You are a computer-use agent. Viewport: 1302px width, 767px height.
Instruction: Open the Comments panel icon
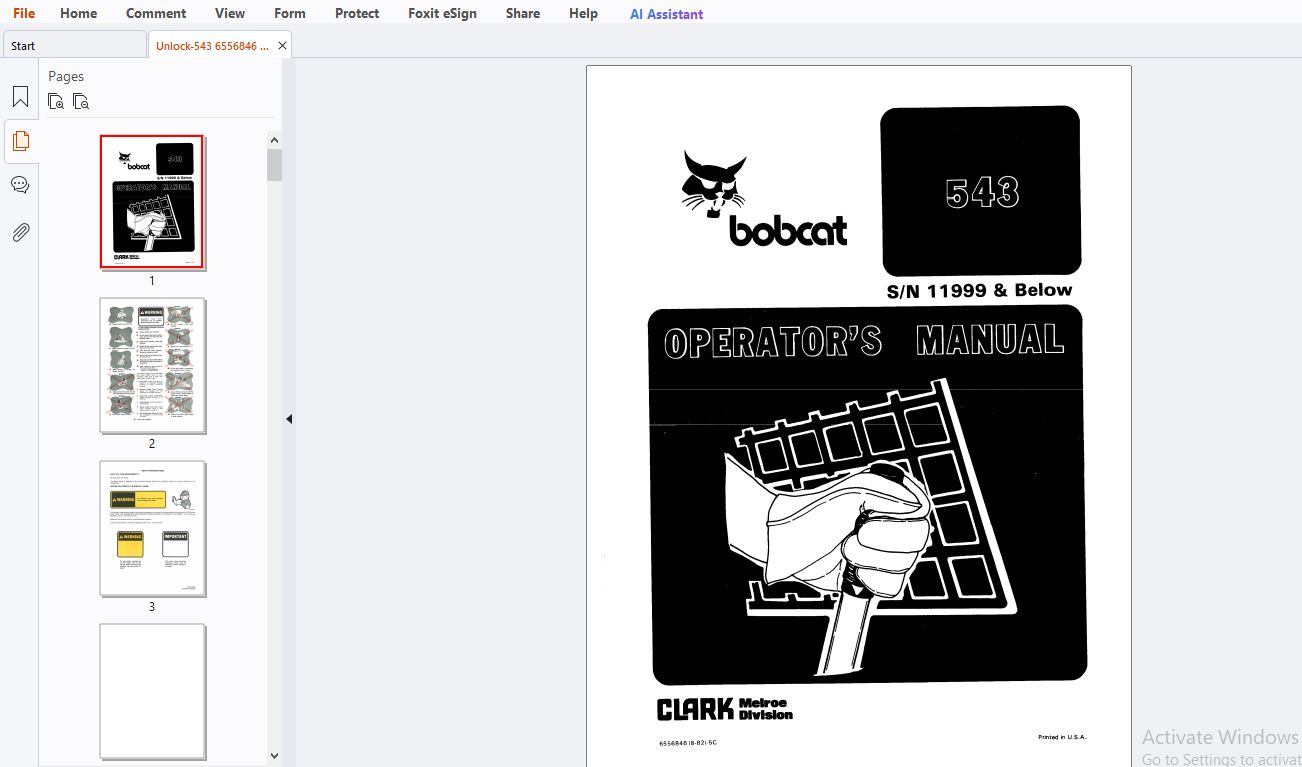click(20, 185)
